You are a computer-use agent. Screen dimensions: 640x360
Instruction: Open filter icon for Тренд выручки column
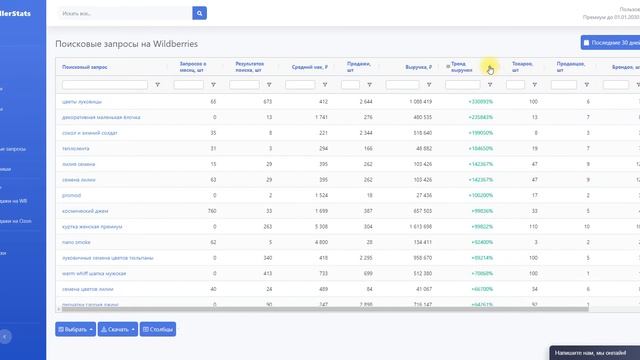(490, 84)
